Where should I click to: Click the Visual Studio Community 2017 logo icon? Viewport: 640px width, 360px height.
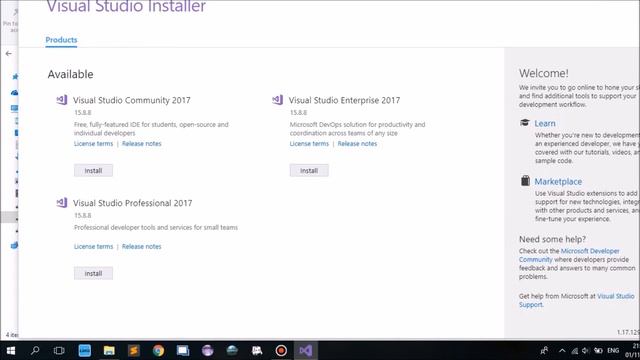pyautogui.click(x=62, y=100)
